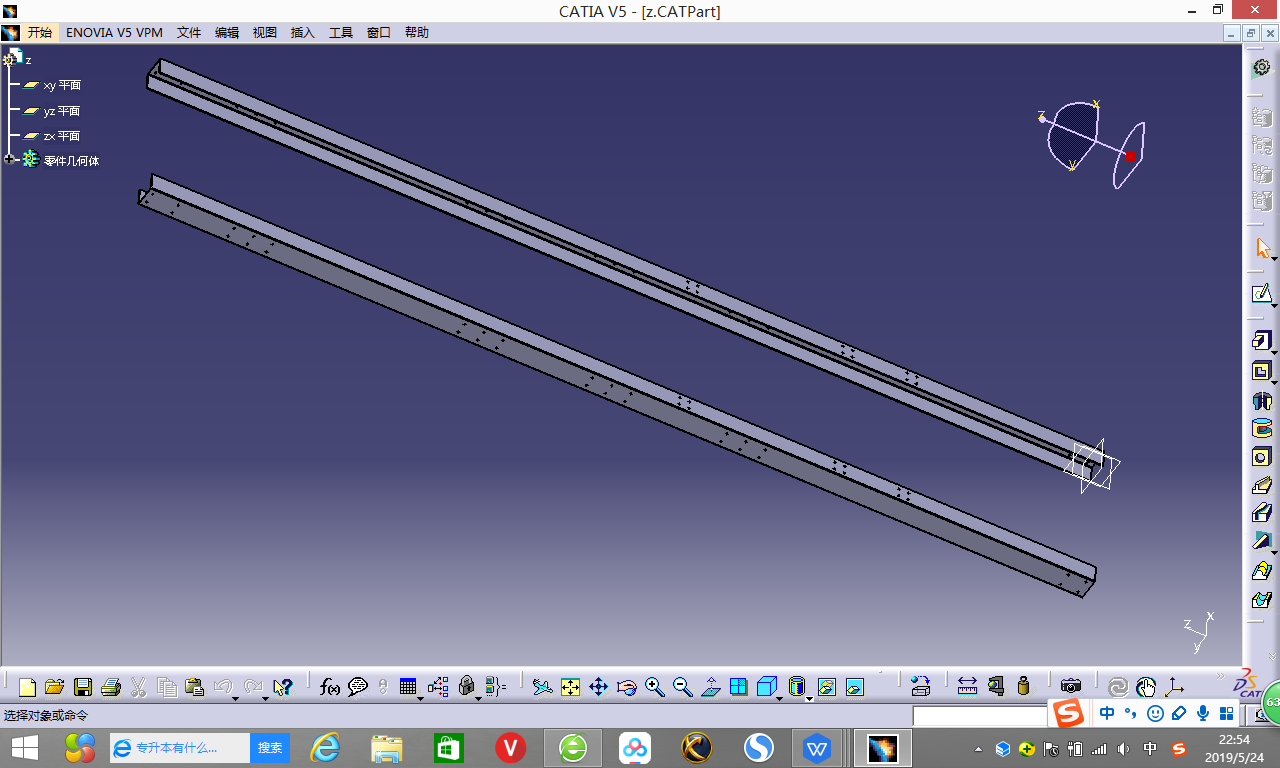Click the orange Select arrow tool
Screen dimensions: 1280x768
coord(1262,248)
